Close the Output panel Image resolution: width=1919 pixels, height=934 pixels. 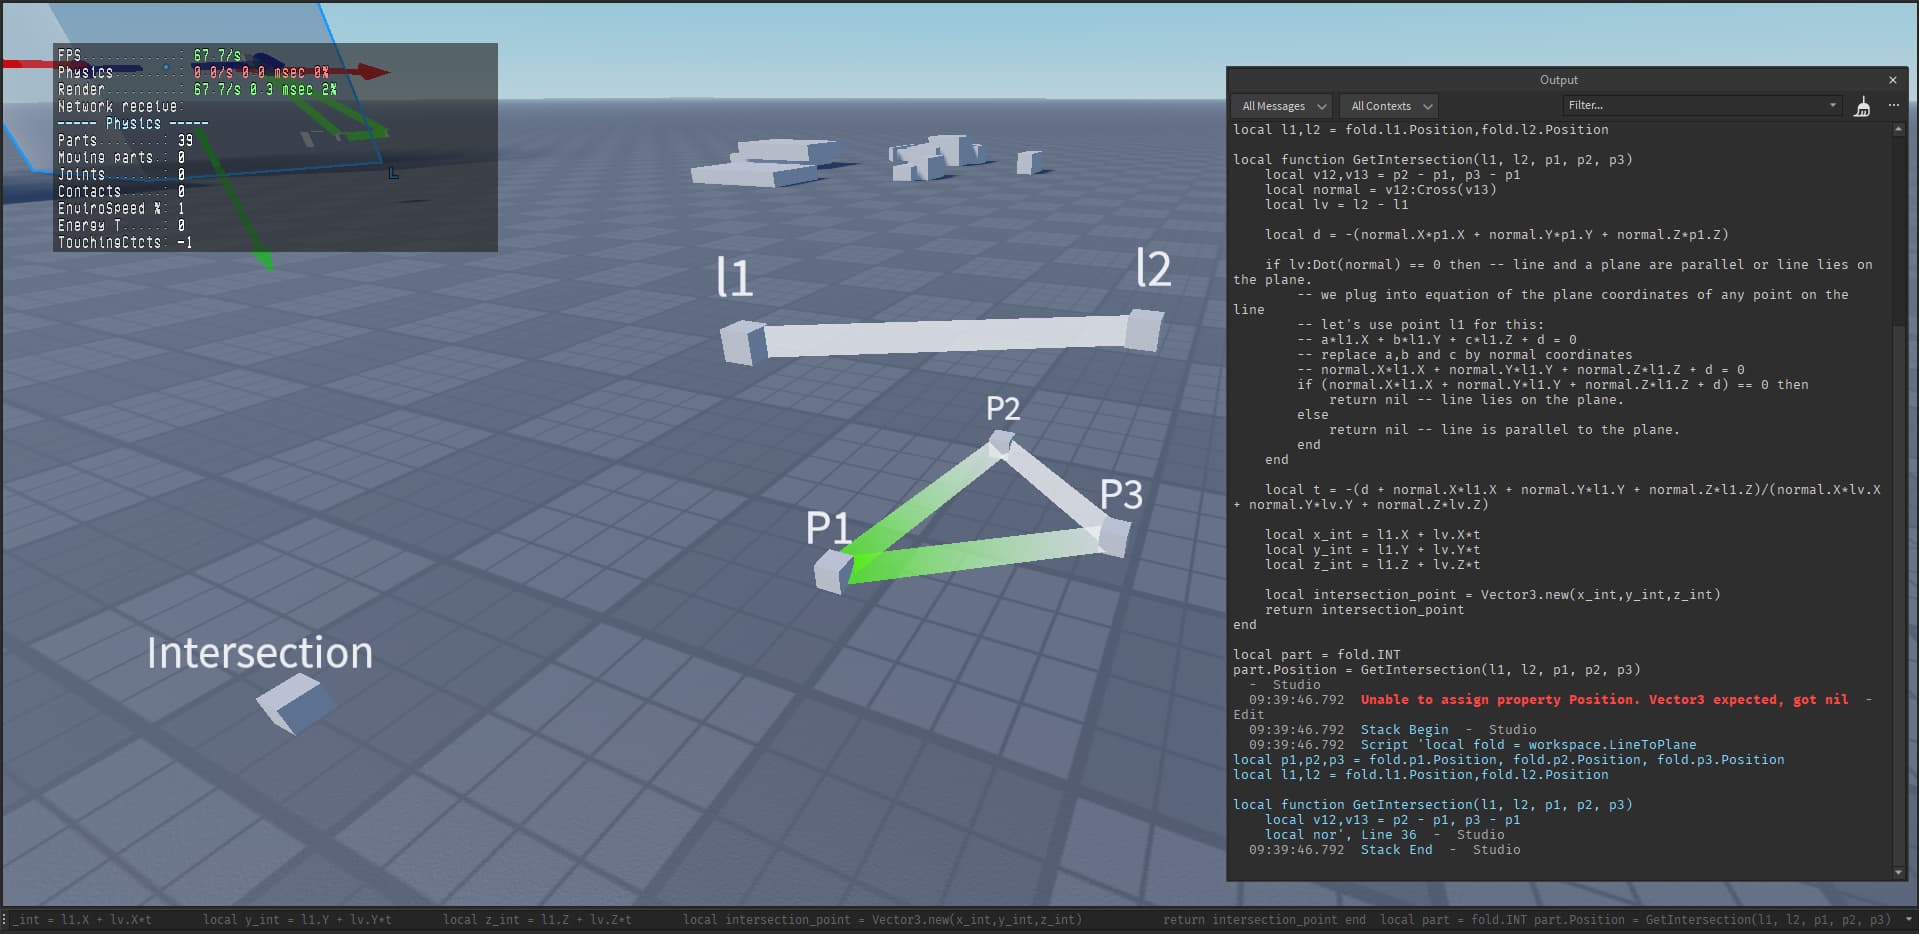(x=1892, y=80)
